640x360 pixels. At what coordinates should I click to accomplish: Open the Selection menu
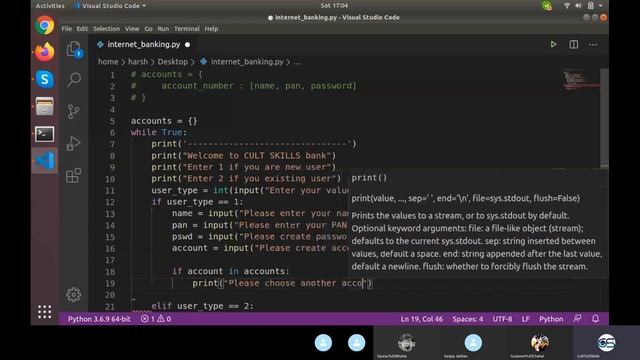click(x=106, y=29)
